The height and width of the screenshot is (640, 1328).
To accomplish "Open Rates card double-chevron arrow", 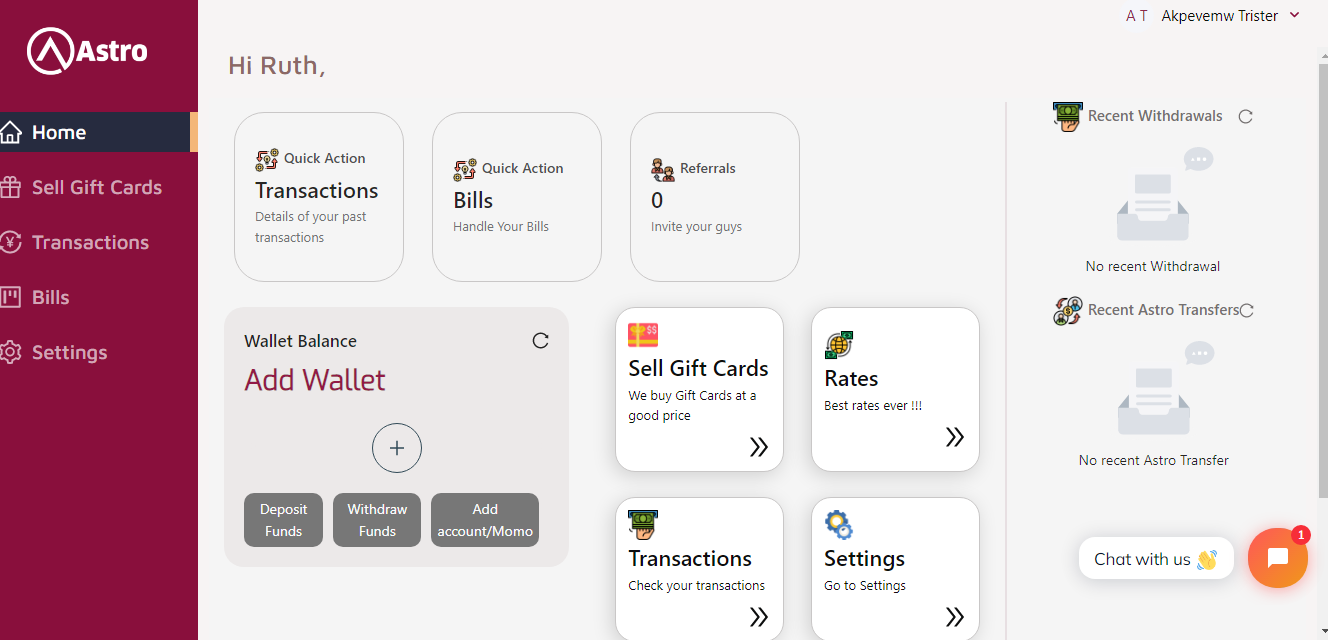I will pos(955,437).
